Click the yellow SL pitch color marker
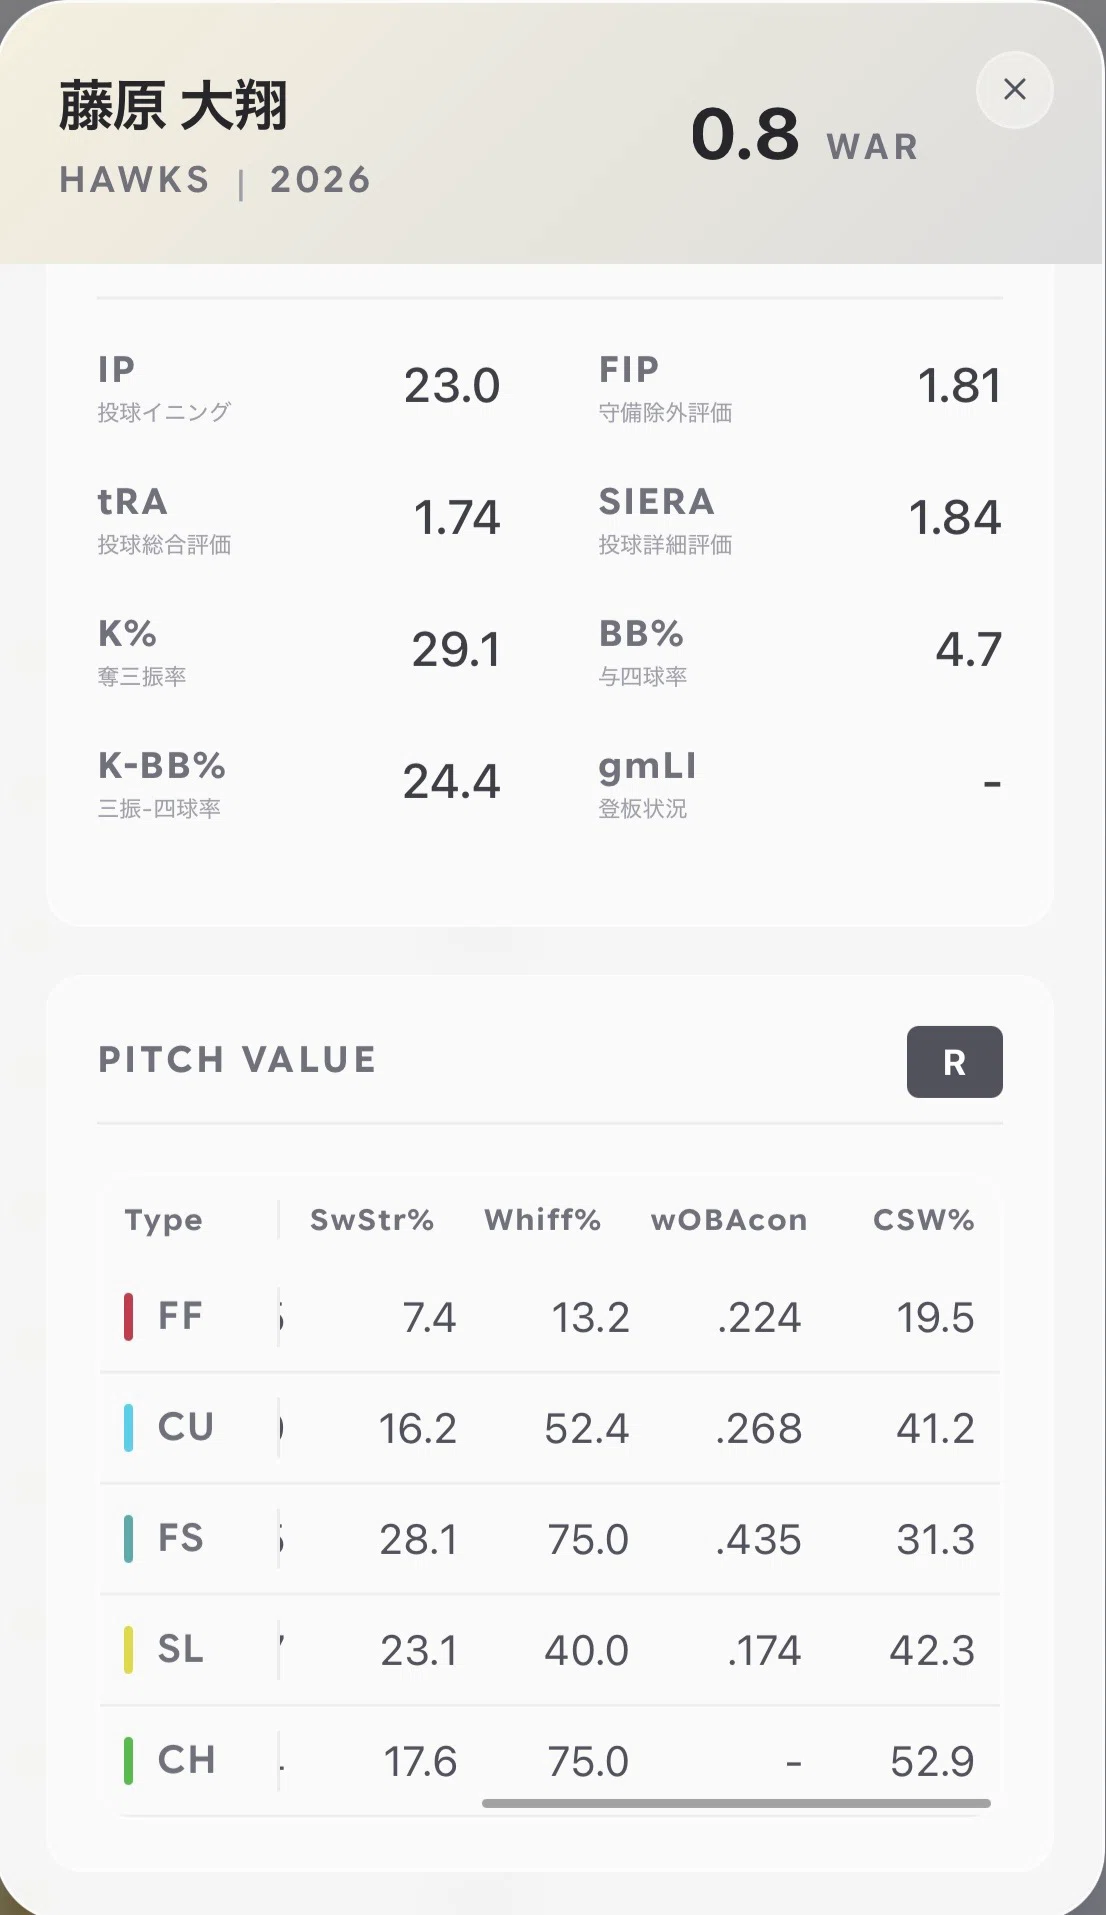Viewport: 1106px width, 1915px height. (128, 1650)
